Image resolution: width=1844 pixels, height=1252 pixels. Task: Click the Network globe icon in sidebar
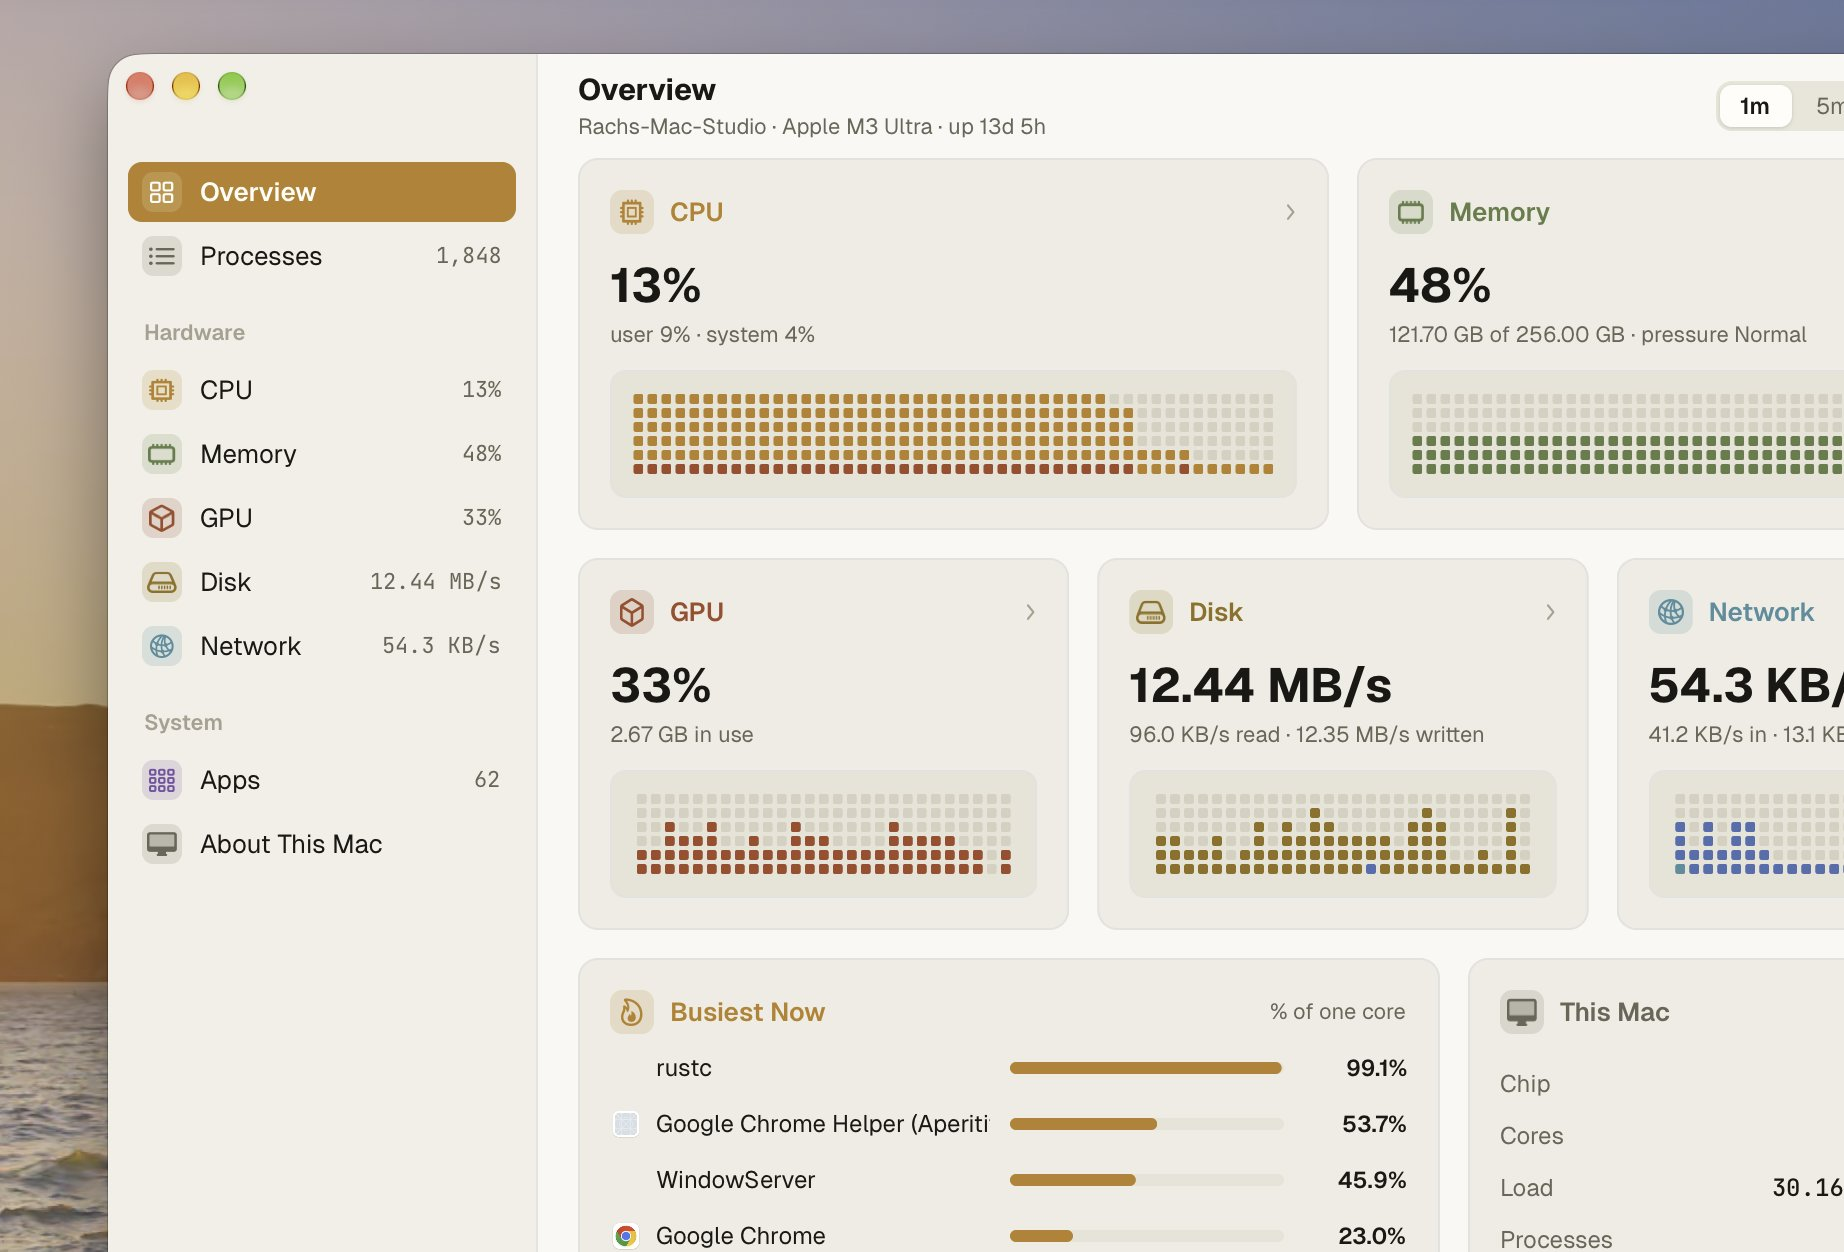(162, 646)
